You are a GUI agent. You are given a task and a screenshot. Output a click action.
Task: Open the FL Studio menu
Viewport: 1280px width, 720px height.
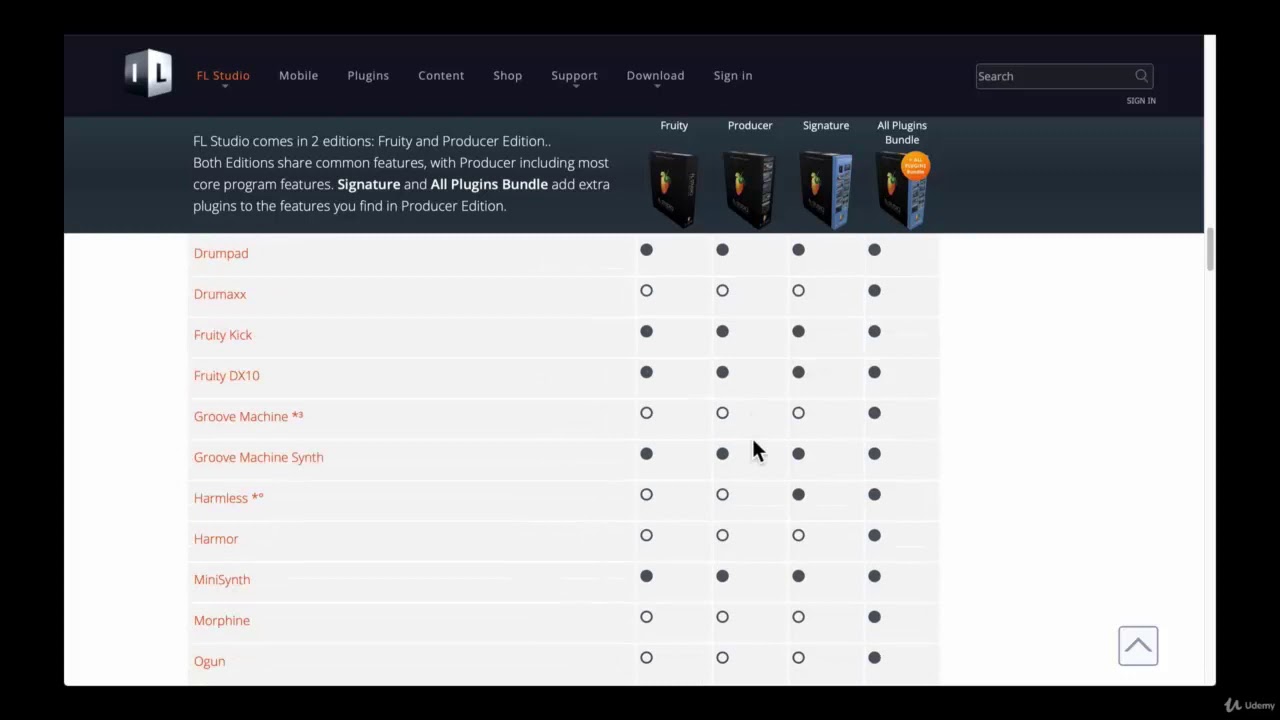coord(223,75)
